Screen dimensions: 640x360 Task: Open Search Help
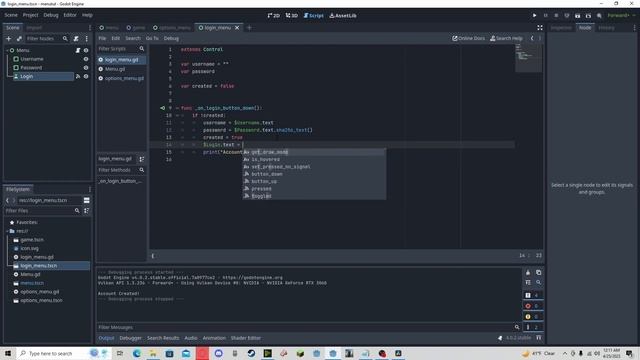point(506,38)
